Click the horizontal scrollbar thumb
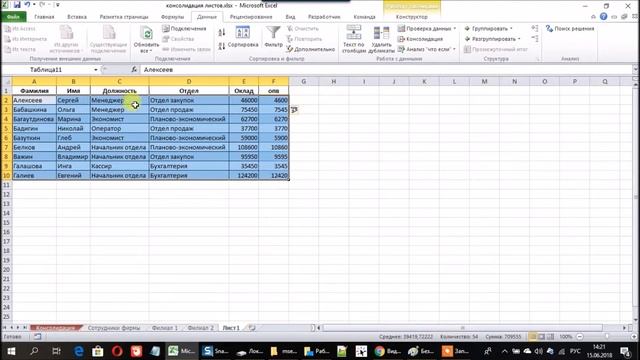Screen dimensions: 640x360 click(462, 328)
